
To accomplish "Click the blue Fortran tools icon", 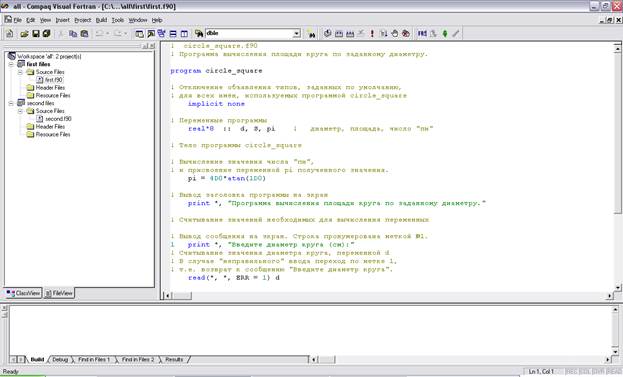I will tap(422, 34).
